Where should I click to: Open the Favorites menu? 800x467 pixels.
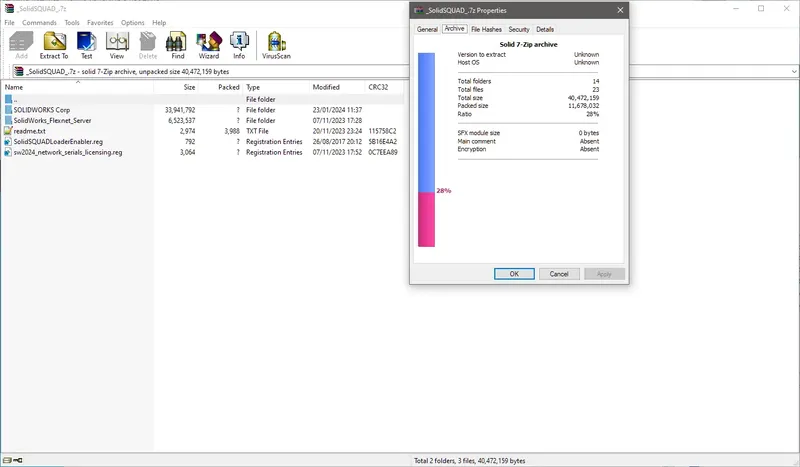[x=100, y=22]
